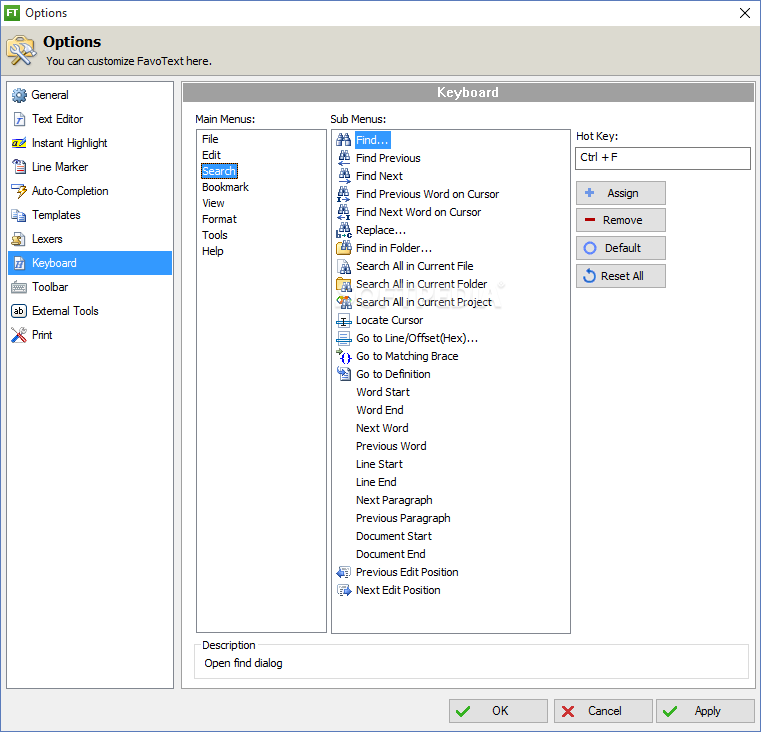Click the Search All in Current File icon
Screen dimensions: 761x732
[344, 266]
